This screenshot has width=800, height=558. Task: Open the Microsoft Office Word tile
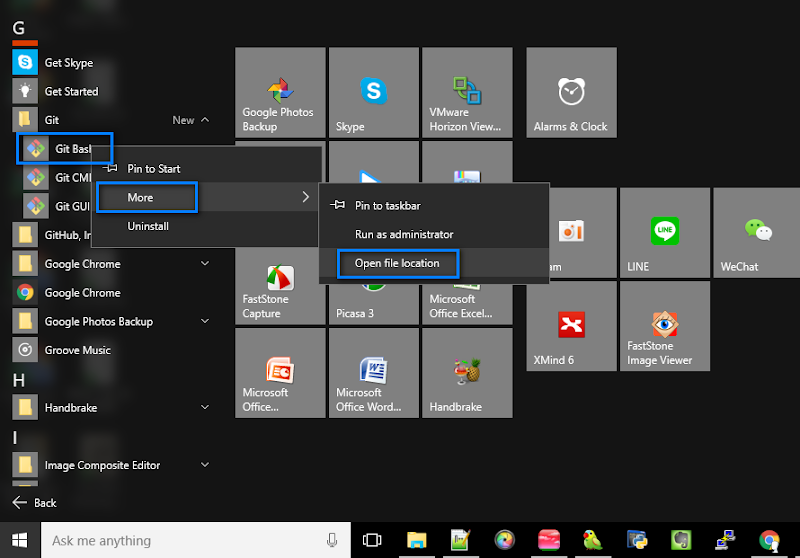coord(373,373)
